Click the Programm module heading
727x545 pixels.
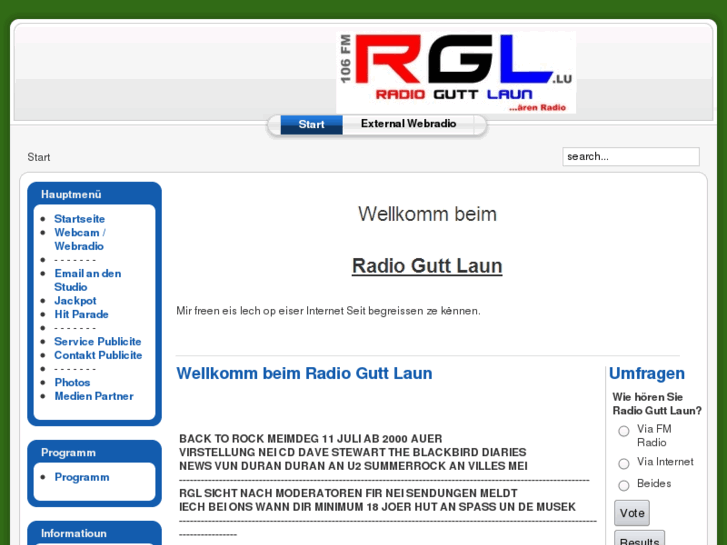(68, 453)
